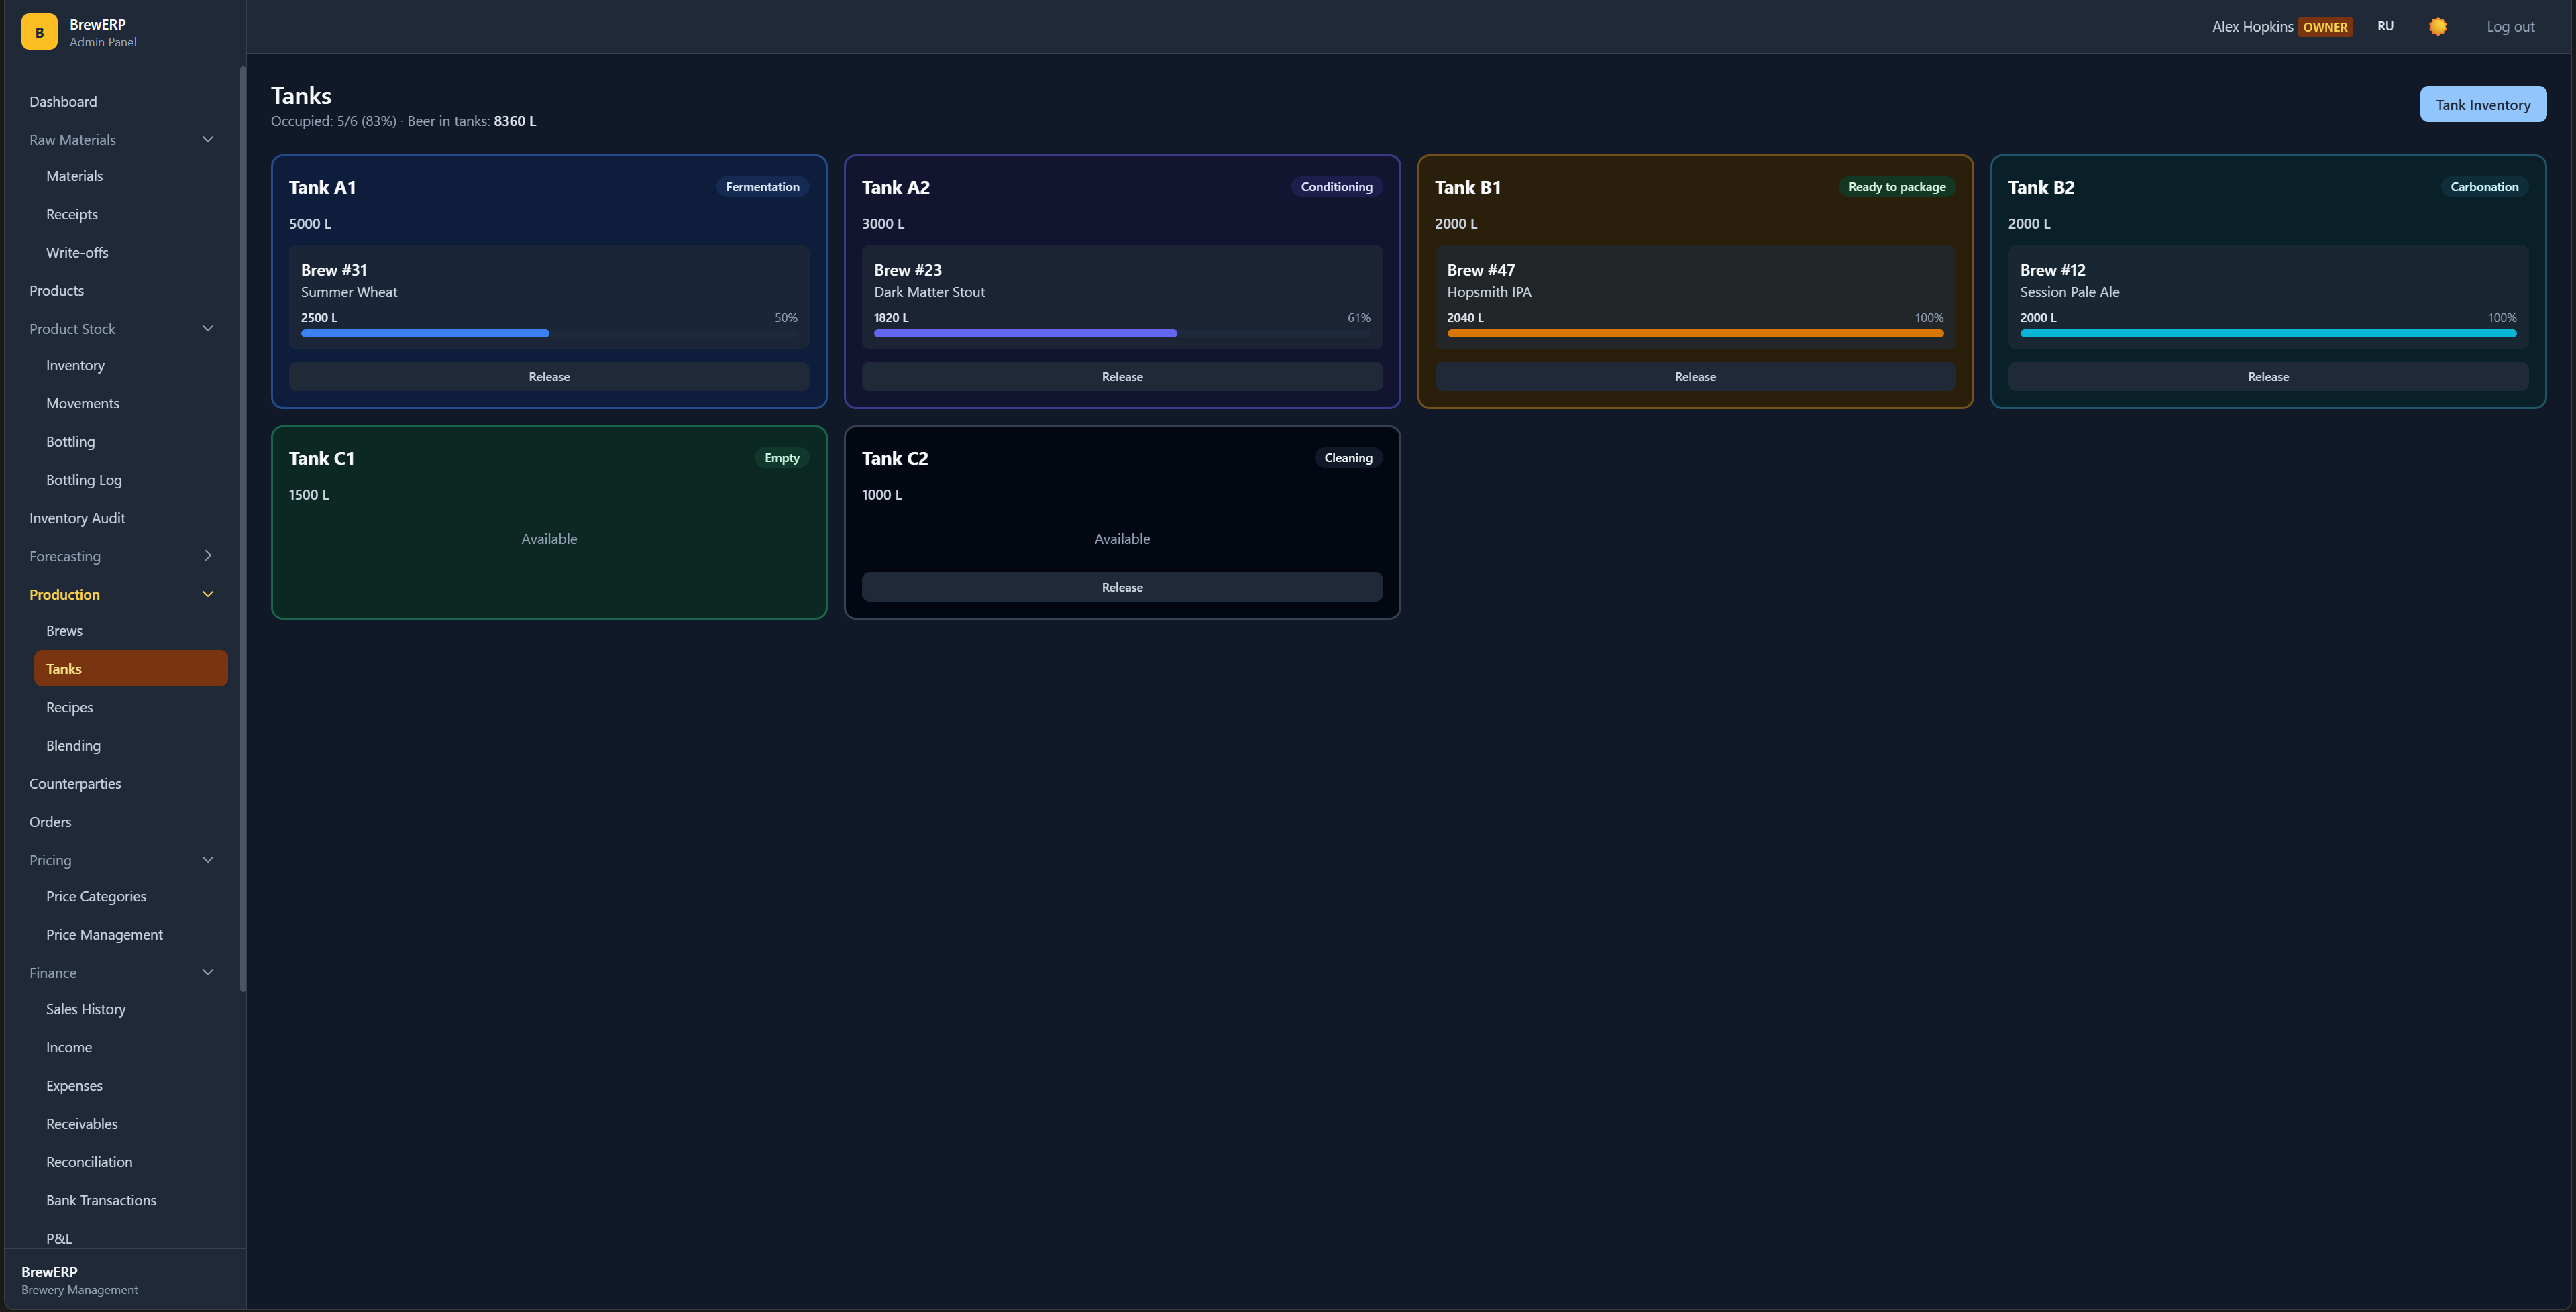Open the Dashboard menu item
This screenshot has height=1312, width=2576.
click(x=63, y=101)
